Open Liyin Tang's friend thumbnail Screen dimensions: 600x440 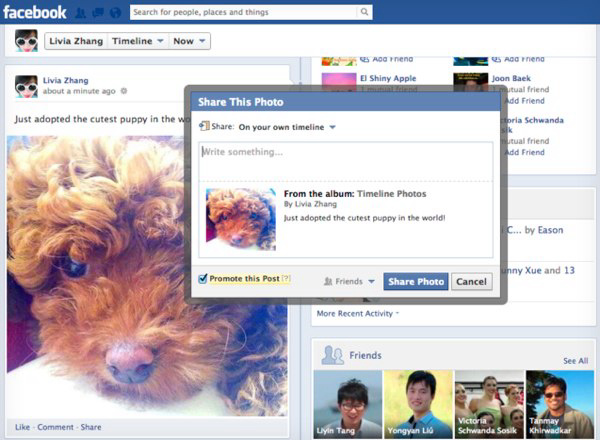point(348,404)
